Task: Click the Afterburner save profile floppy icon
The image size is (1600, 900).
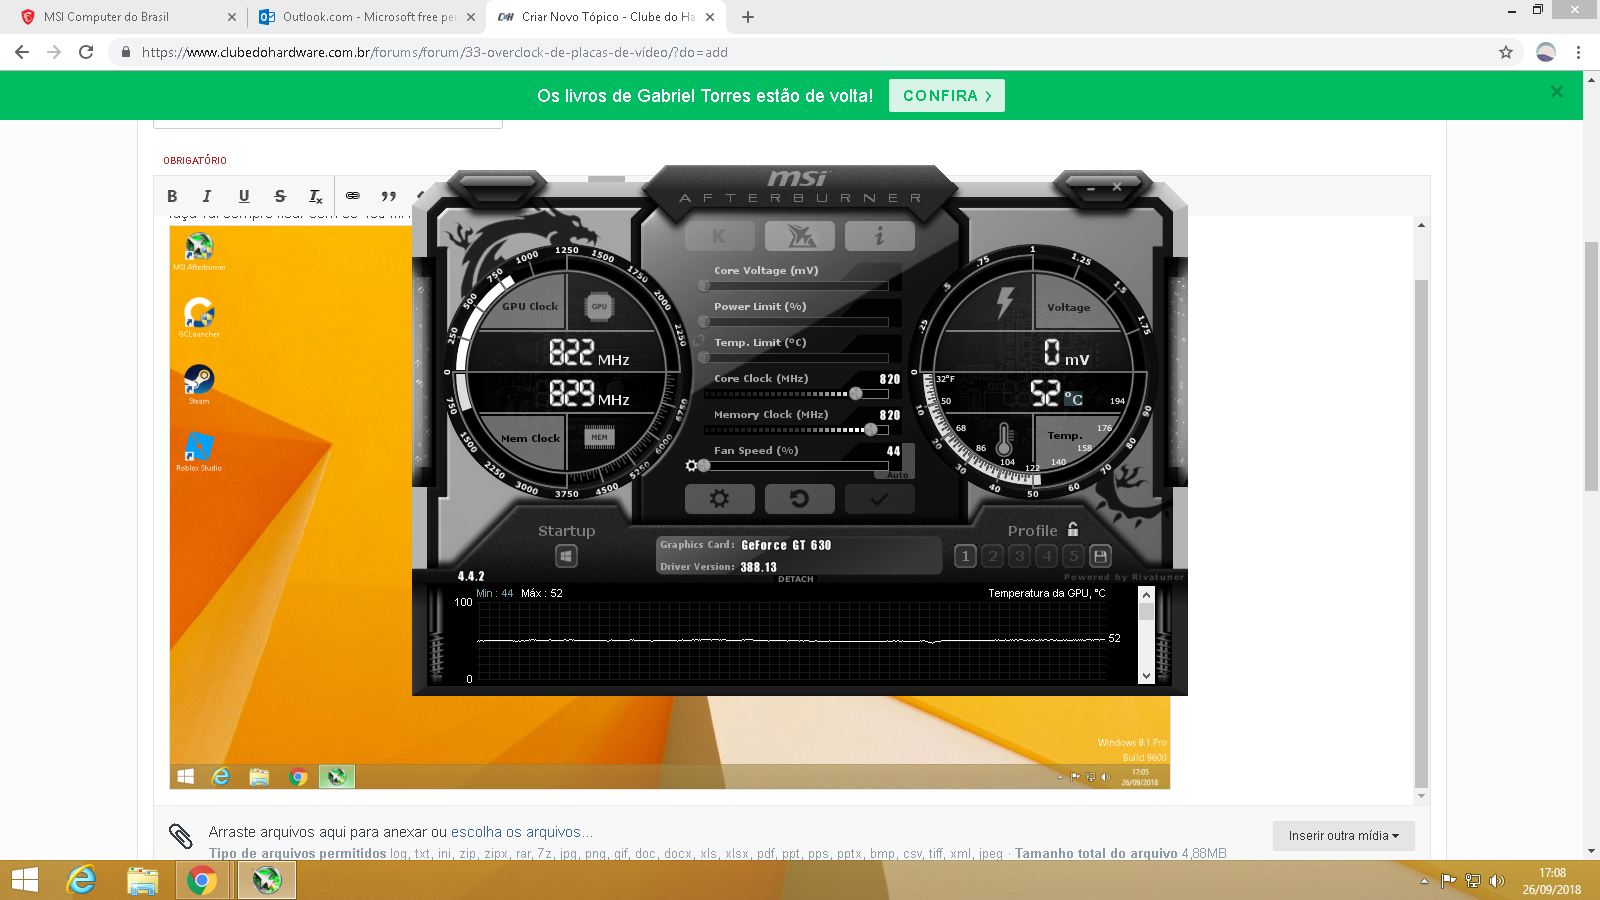Action: click(1100, 556)
